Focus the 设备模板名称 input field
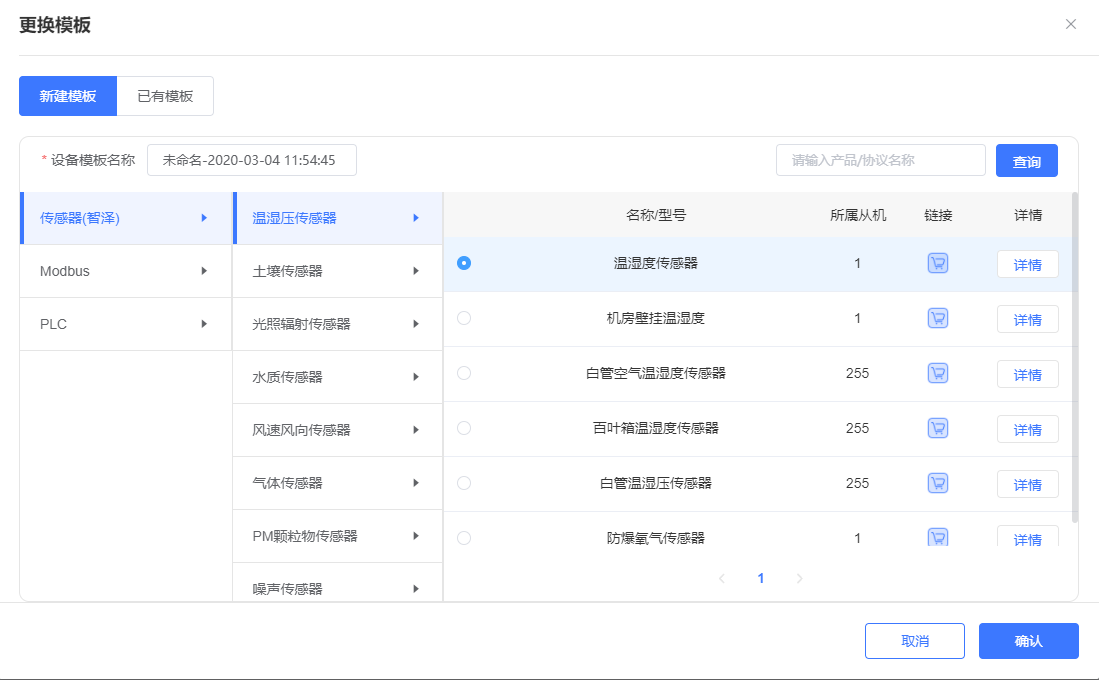1099x680 pixels. pos(251,160)
